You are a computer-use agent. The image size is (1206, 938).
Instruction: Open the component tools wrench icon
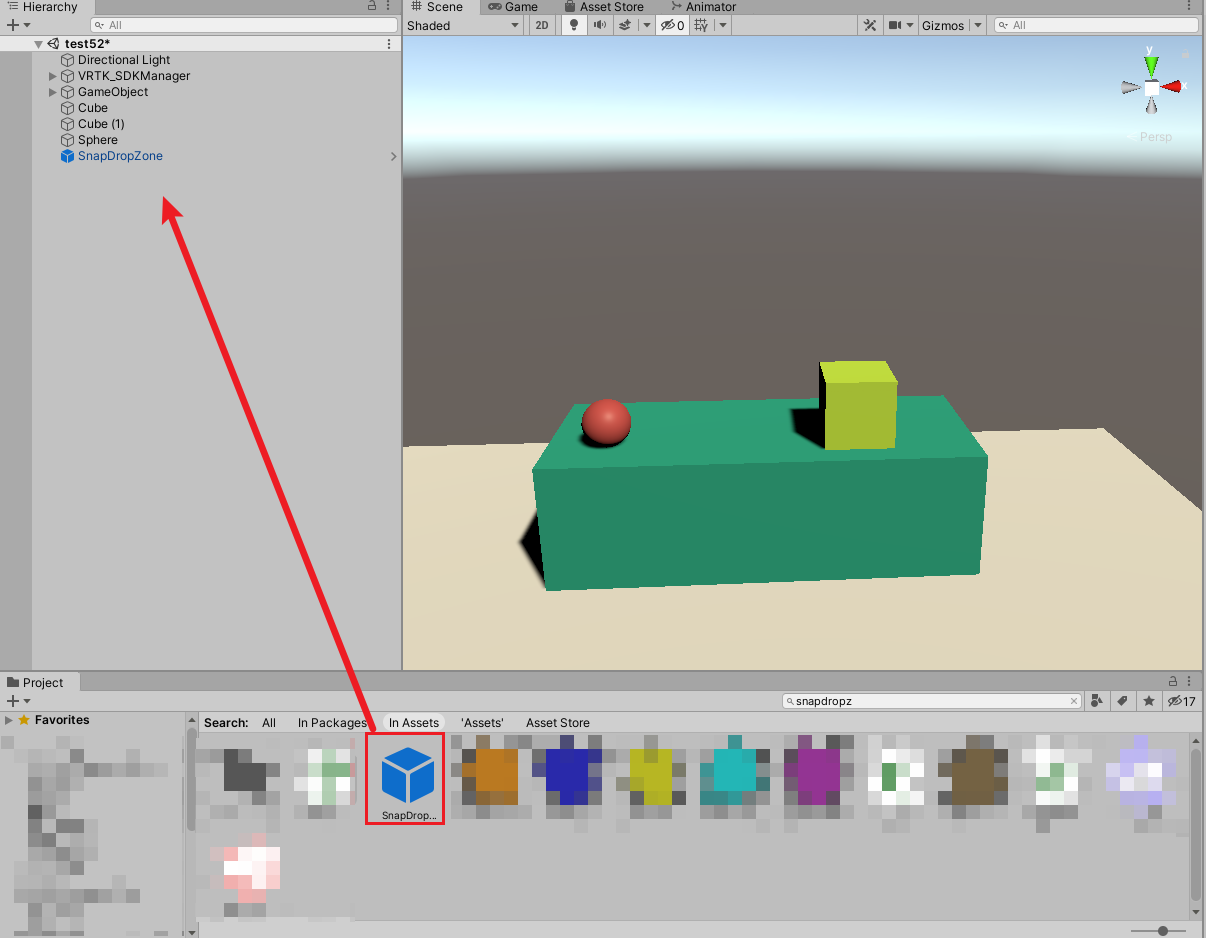click(872, 24)
